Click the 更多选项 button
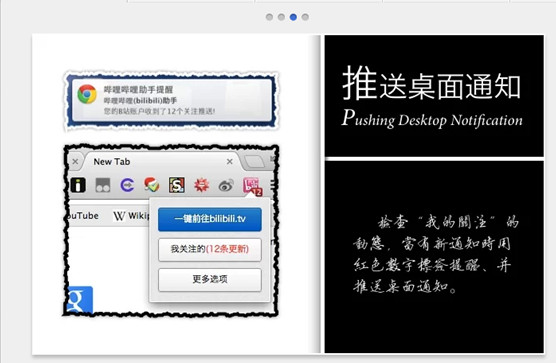The height and width of the screenshot is (363, 556). click(x=210, y=280)
